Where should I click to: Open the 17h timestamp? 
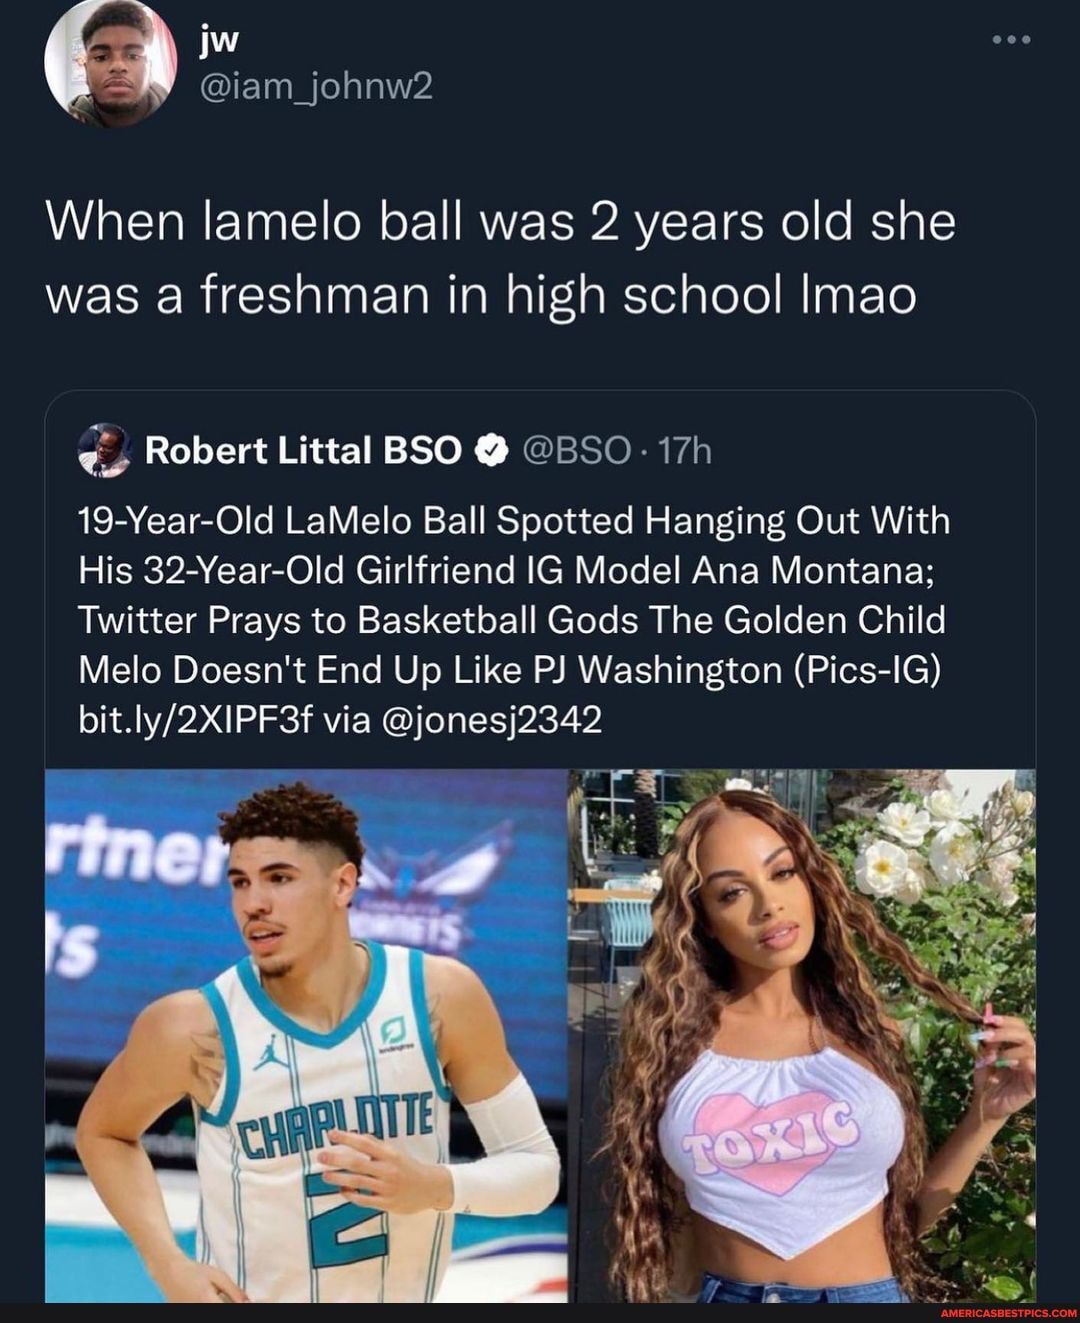tap(686, 452)
